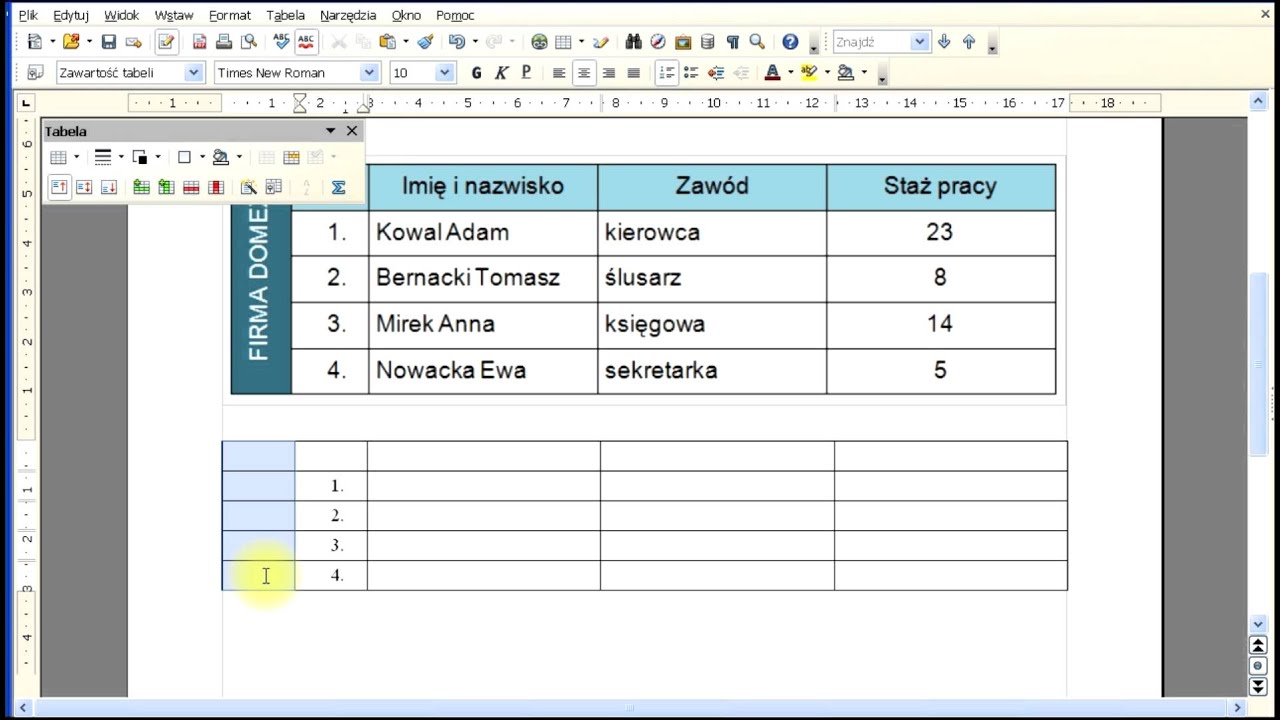The height and width of the screenshot is (720, 1280).
Task: Open the Widok menu
Action: point(122,15)
